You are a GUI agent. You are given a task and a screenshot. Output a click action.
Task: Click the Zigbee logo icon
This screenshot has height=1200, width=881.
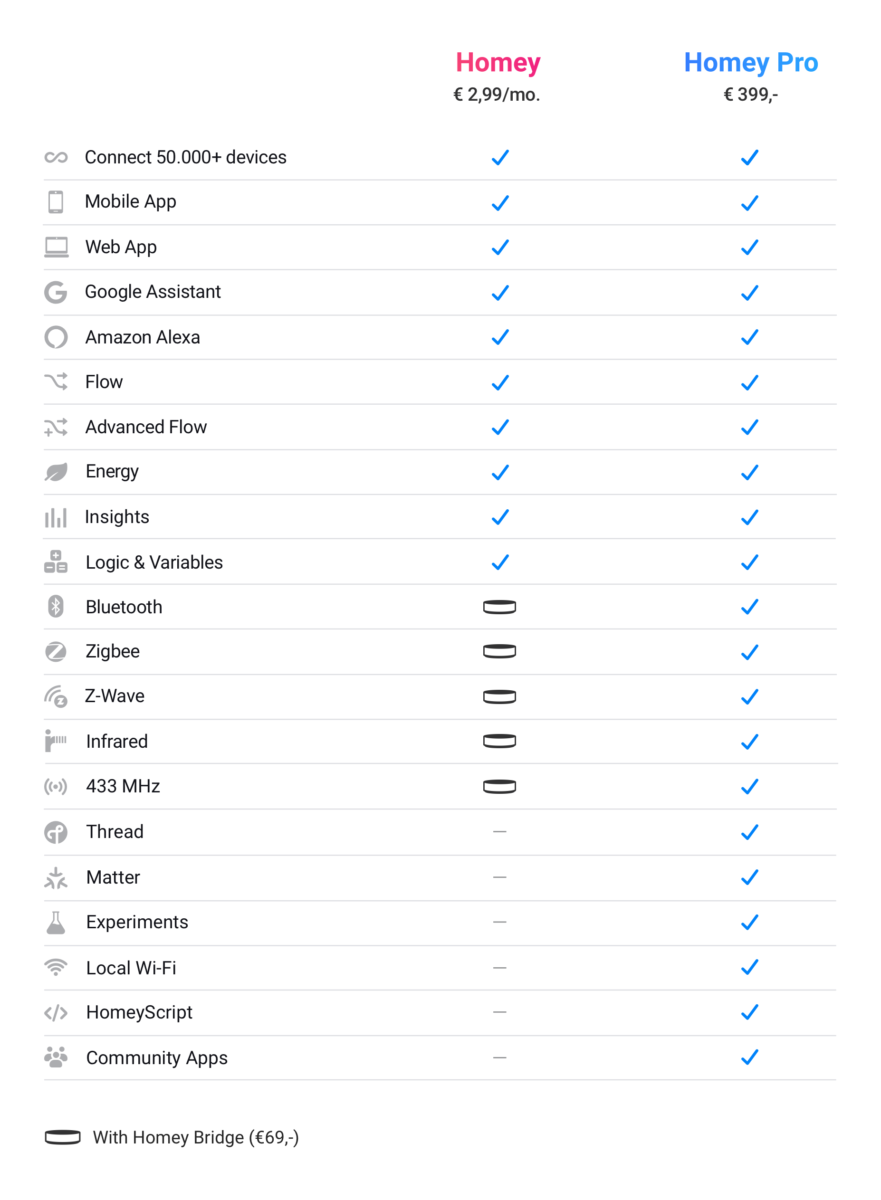point(56,652)
